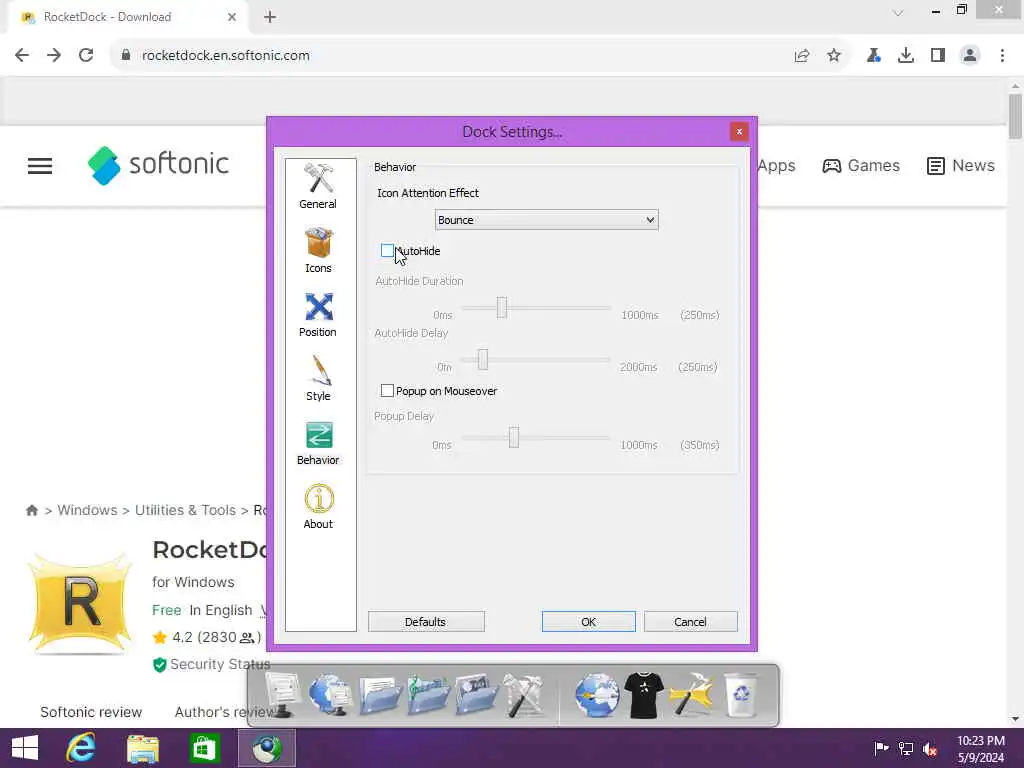This screenshot has height=768, width=1024.
Task: Open the Documents folder dock icon
Action: pyautogui.click(x=379, y=695)
